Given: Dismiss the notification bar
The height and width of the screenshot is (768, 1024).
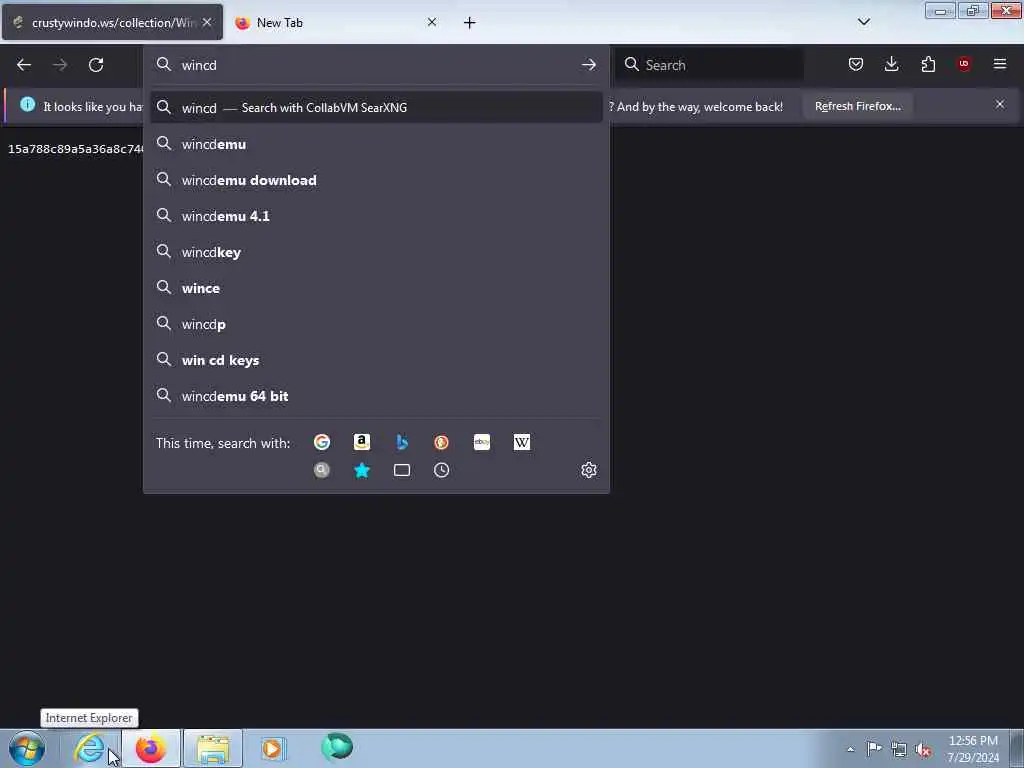Looking at the screenshot, I should (1000, 104).
